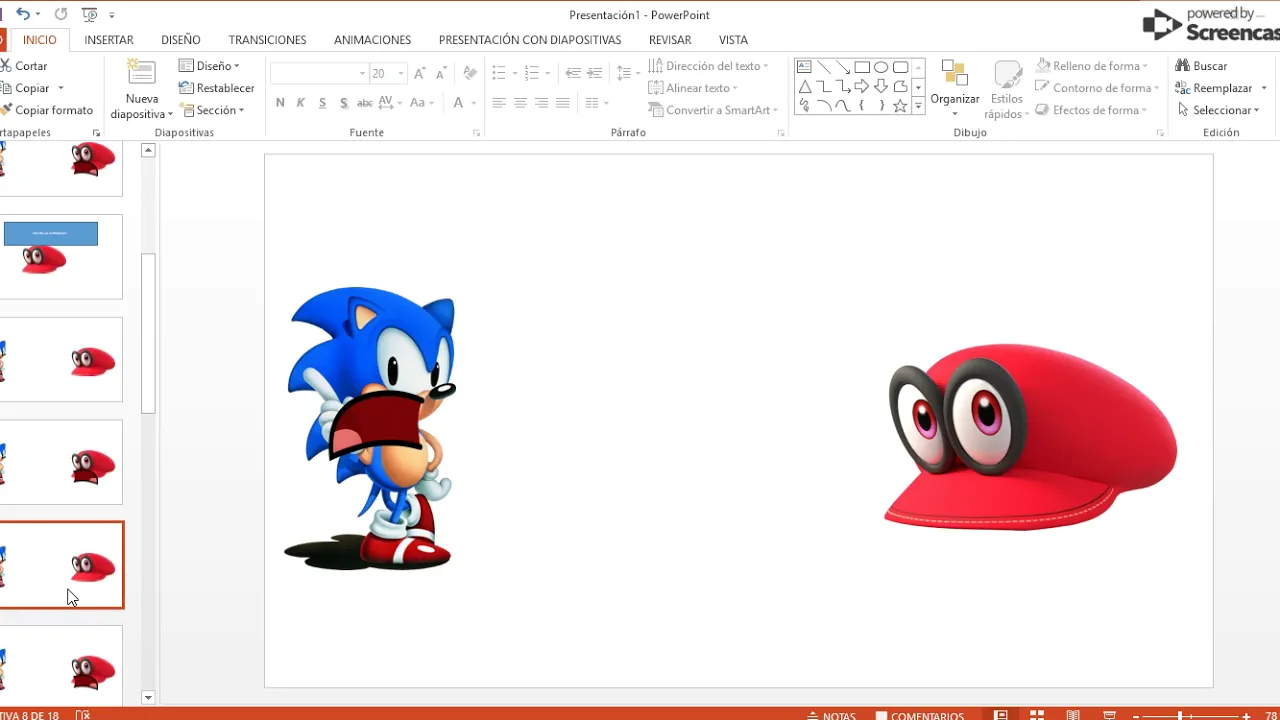1280x720 pixels.
Task: Select the five-point star shape
Action: point(900,106)
